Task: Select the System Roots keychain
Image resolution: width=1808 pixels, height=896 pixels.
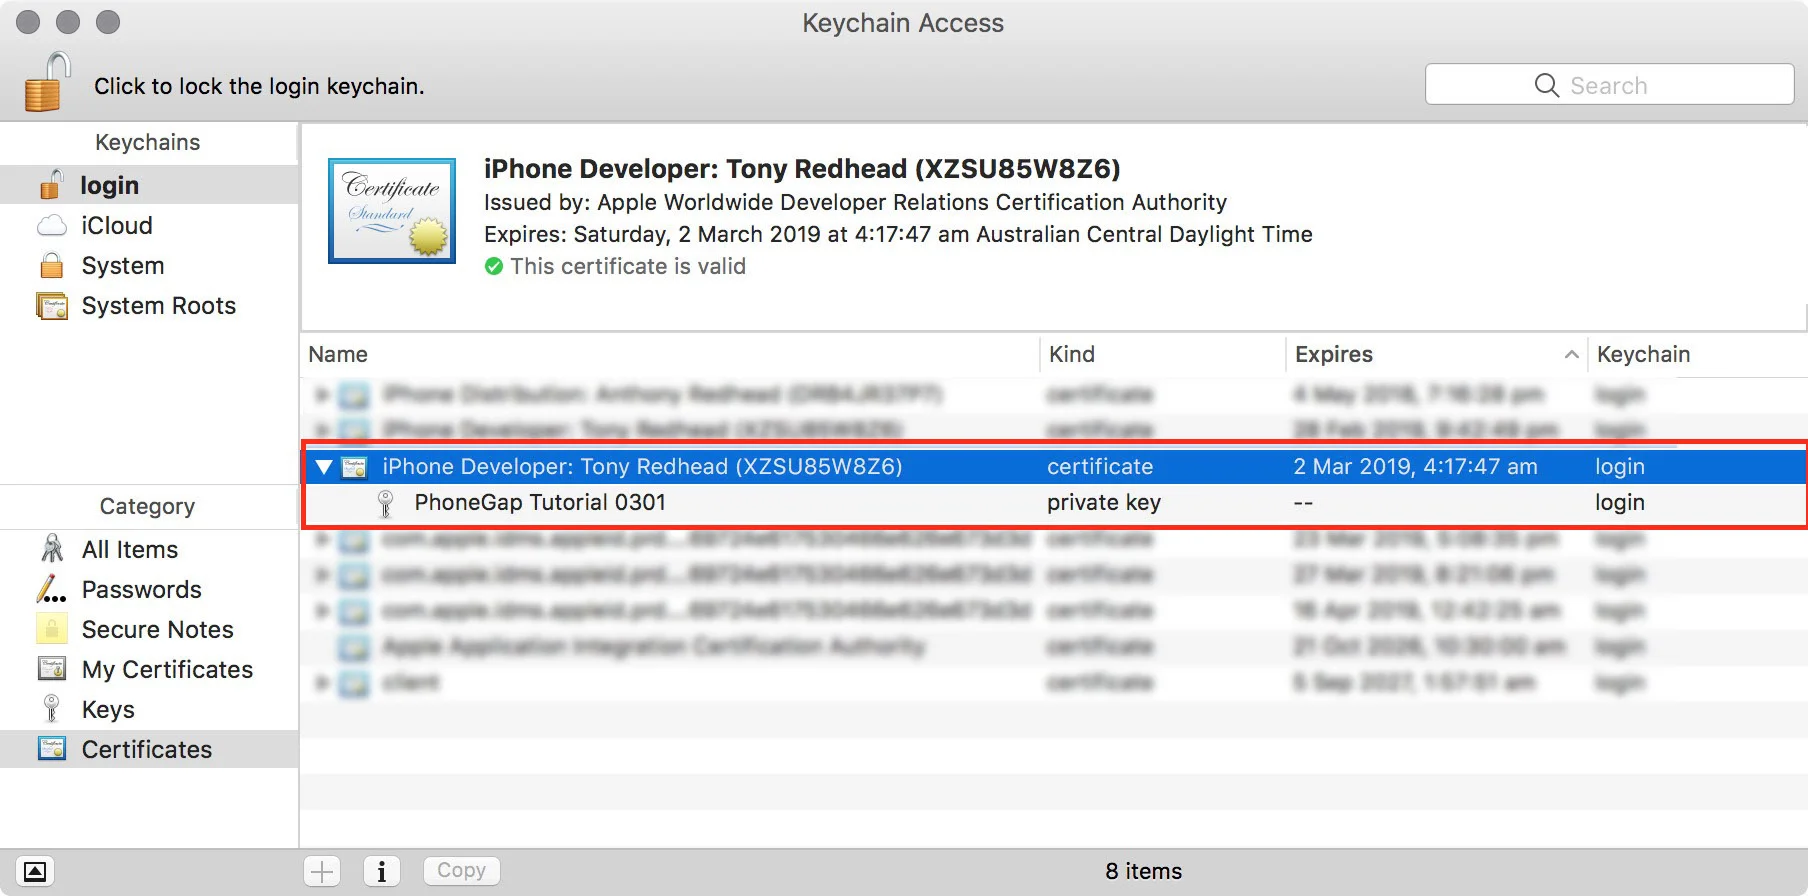Action: click(149, 305)
